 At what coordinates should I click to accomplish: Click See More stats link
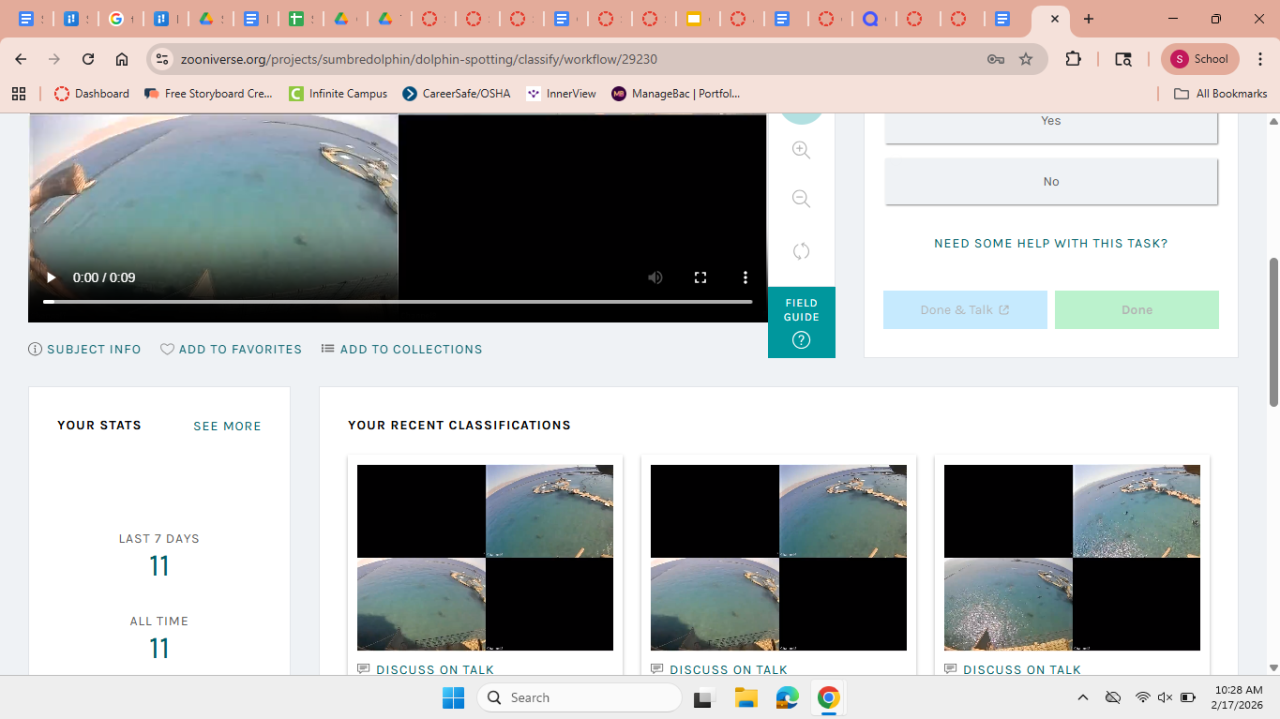[x=227, y=426]
